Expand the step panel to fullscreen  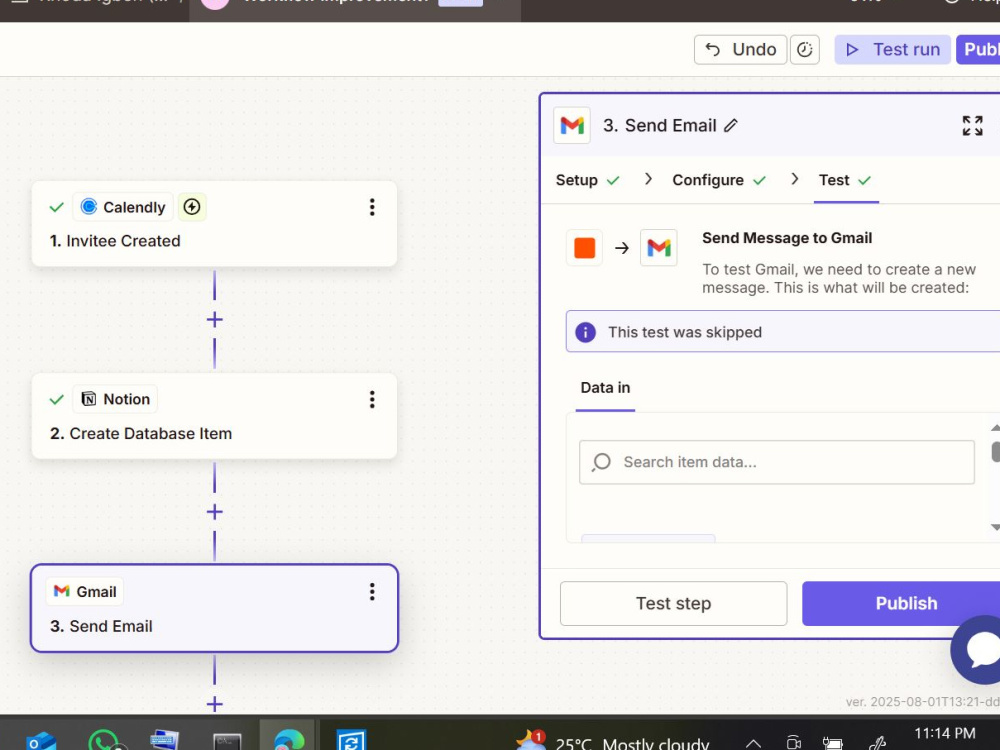[x=973, y=126]
